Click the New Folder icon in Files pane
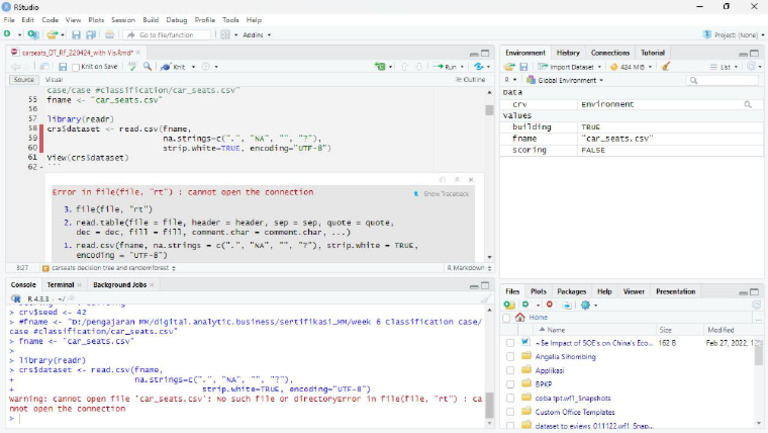 (x=510, y=305)
